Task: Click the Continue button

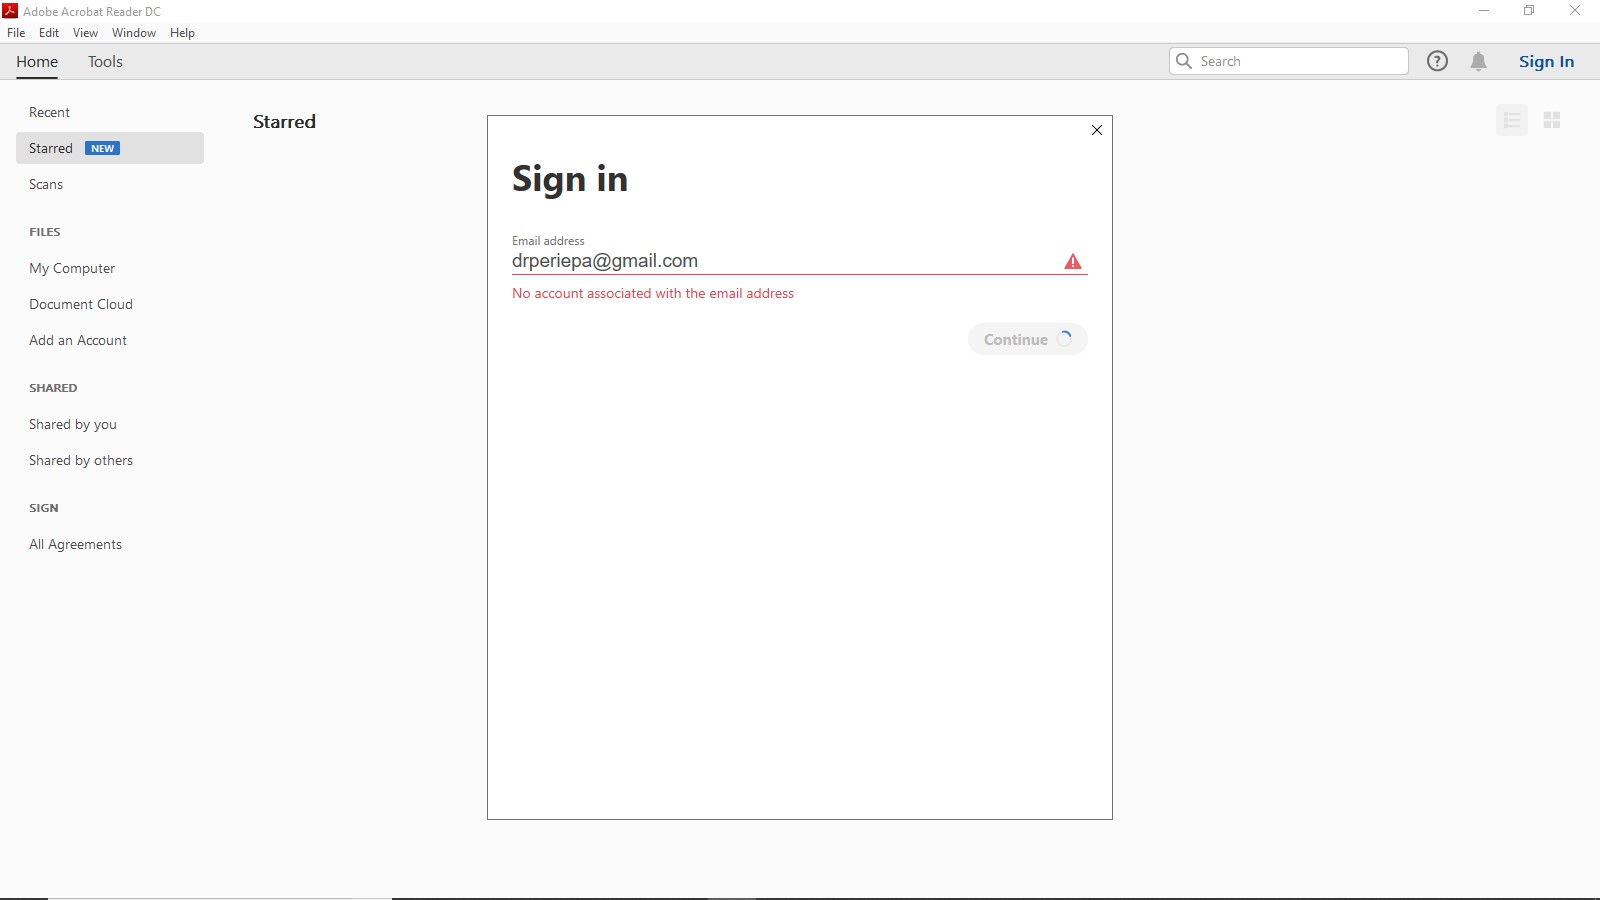Action: point(1026,339)
